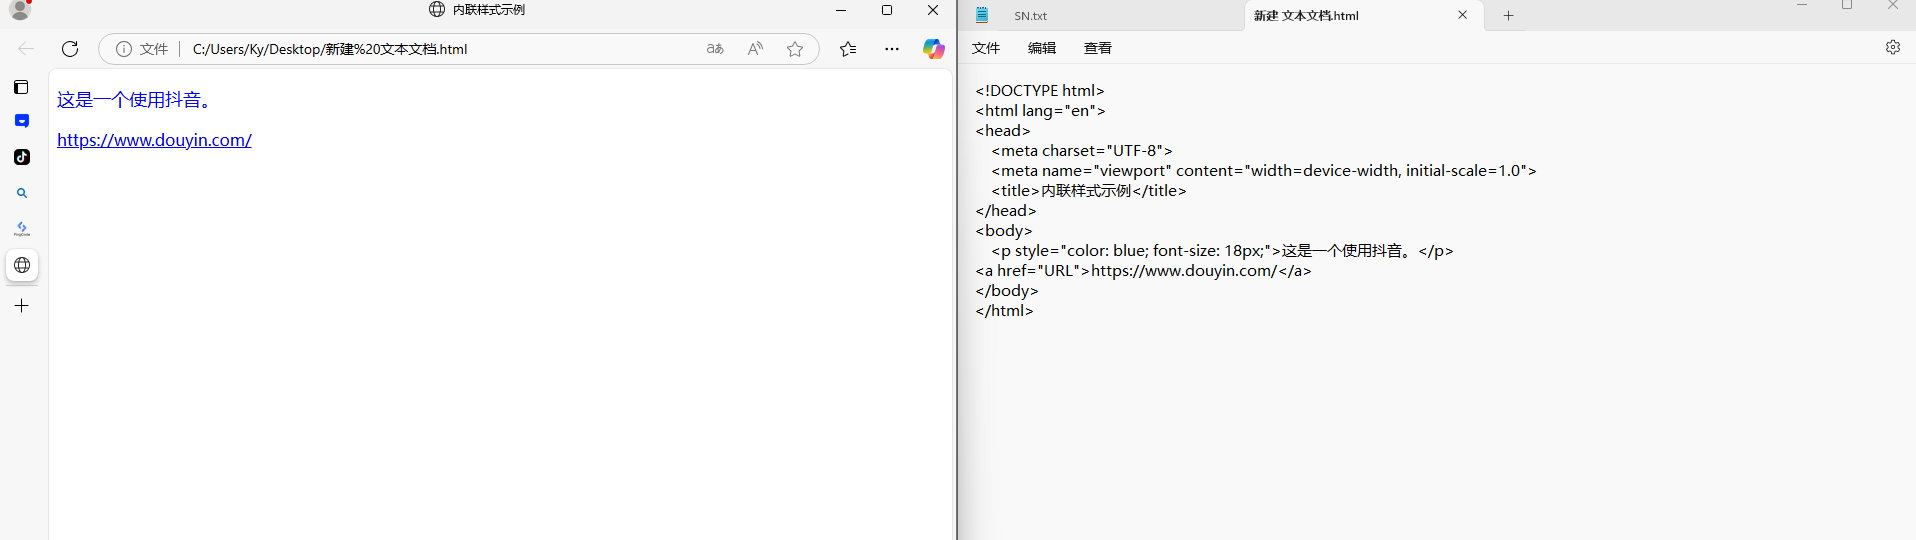
Task: Open Edge settings and more menu
Action: point(892,49)
